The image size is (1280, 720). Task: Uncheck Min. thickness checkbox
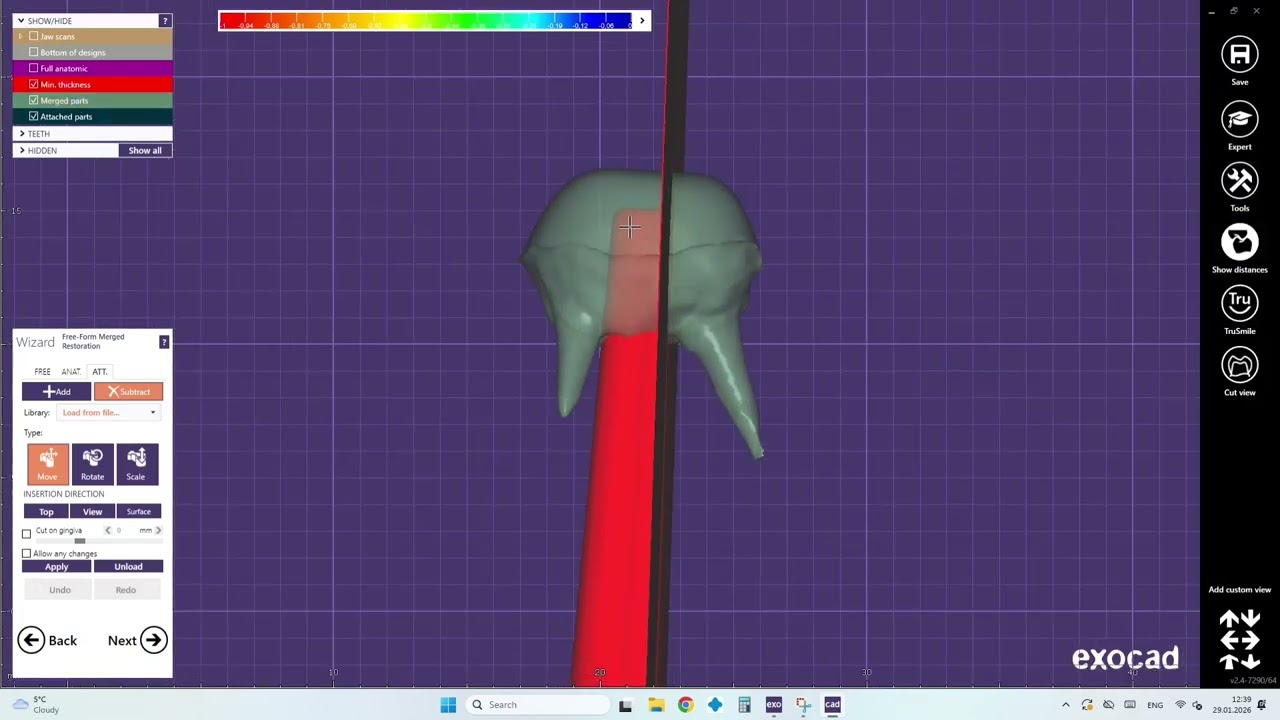[34, 84]
